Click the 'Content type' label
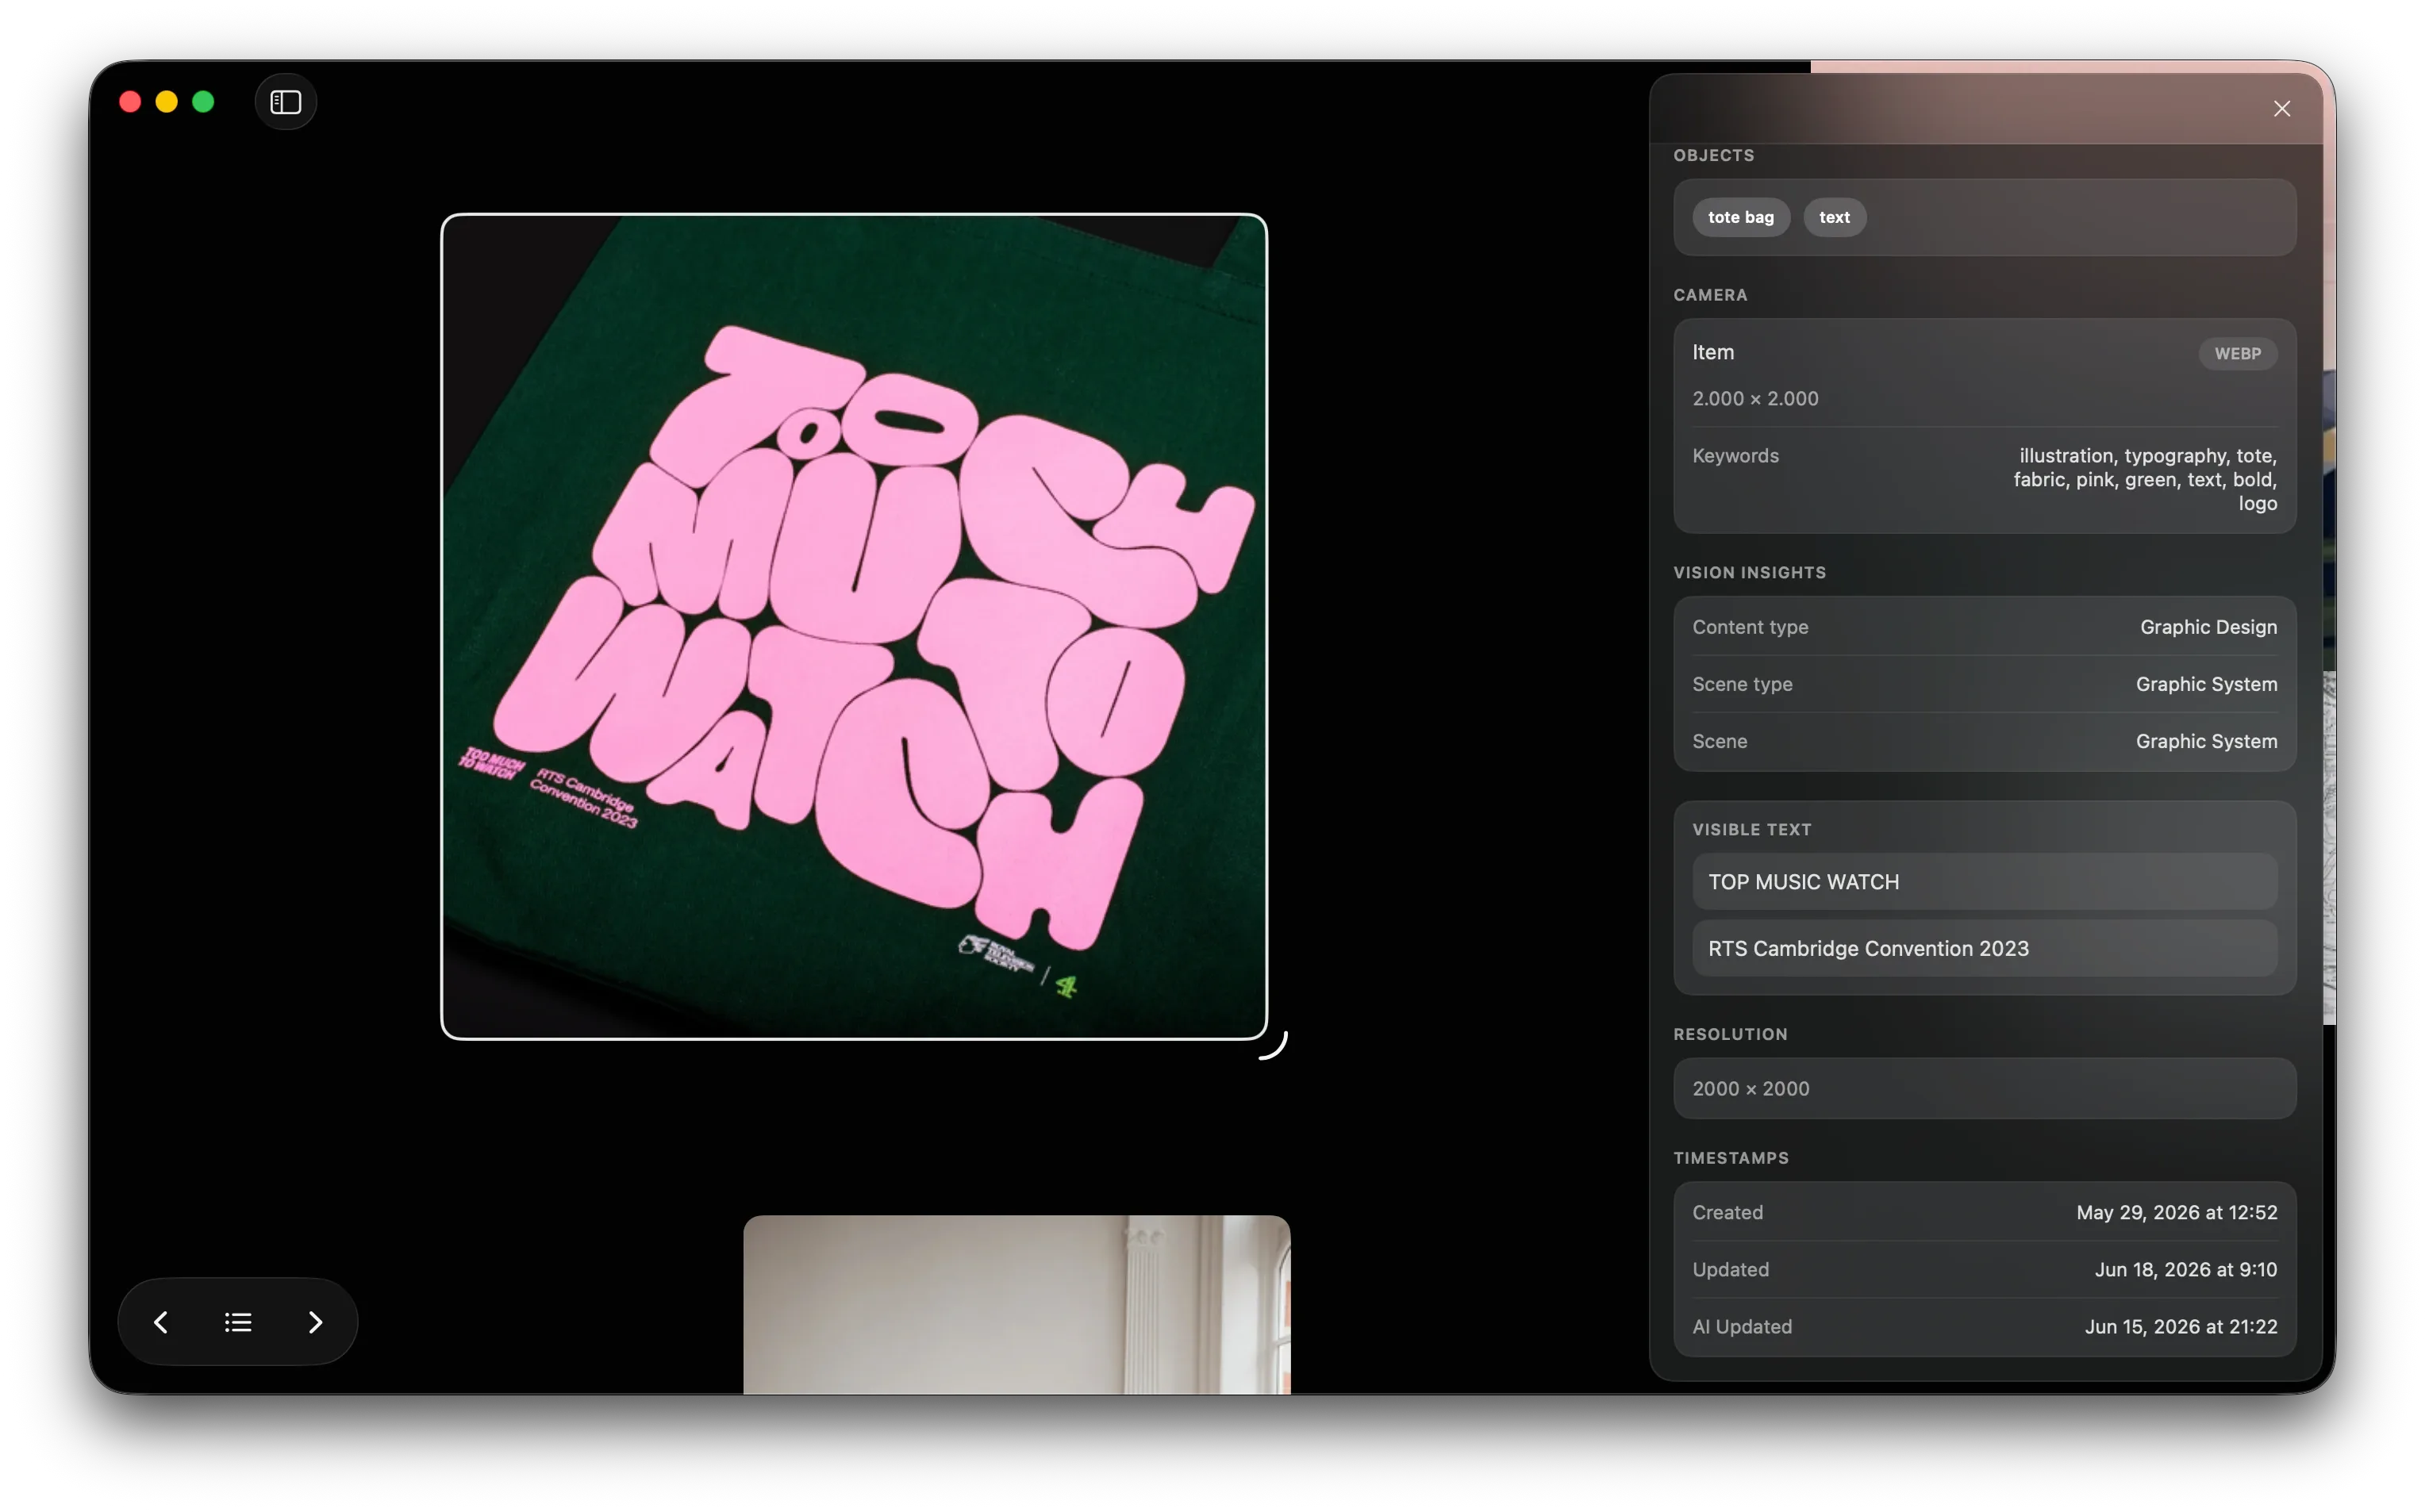Image resolution: width=2425 pixels, height=1512 pixels. (x=1750, y=627)
